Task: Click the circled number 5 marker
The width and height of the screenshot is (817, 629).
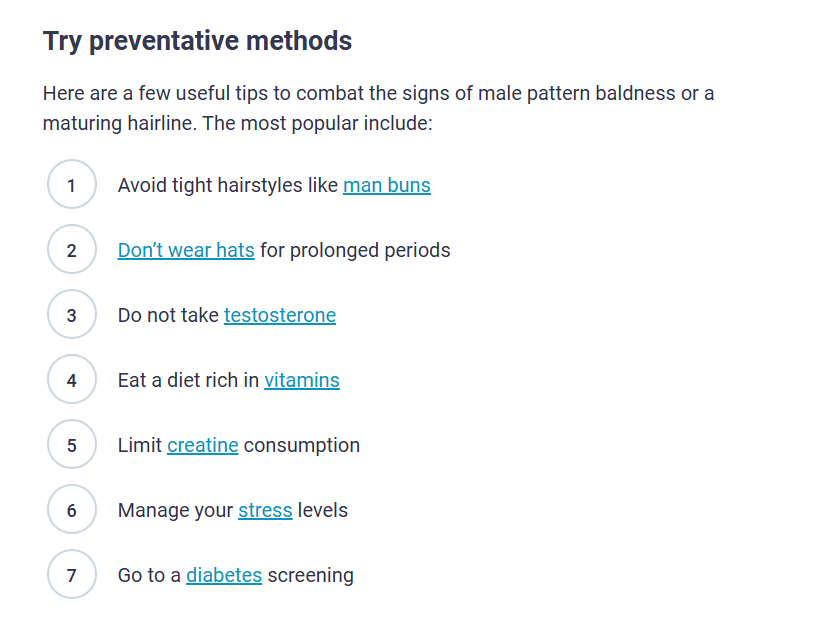Action: click(x=72, y=445)
